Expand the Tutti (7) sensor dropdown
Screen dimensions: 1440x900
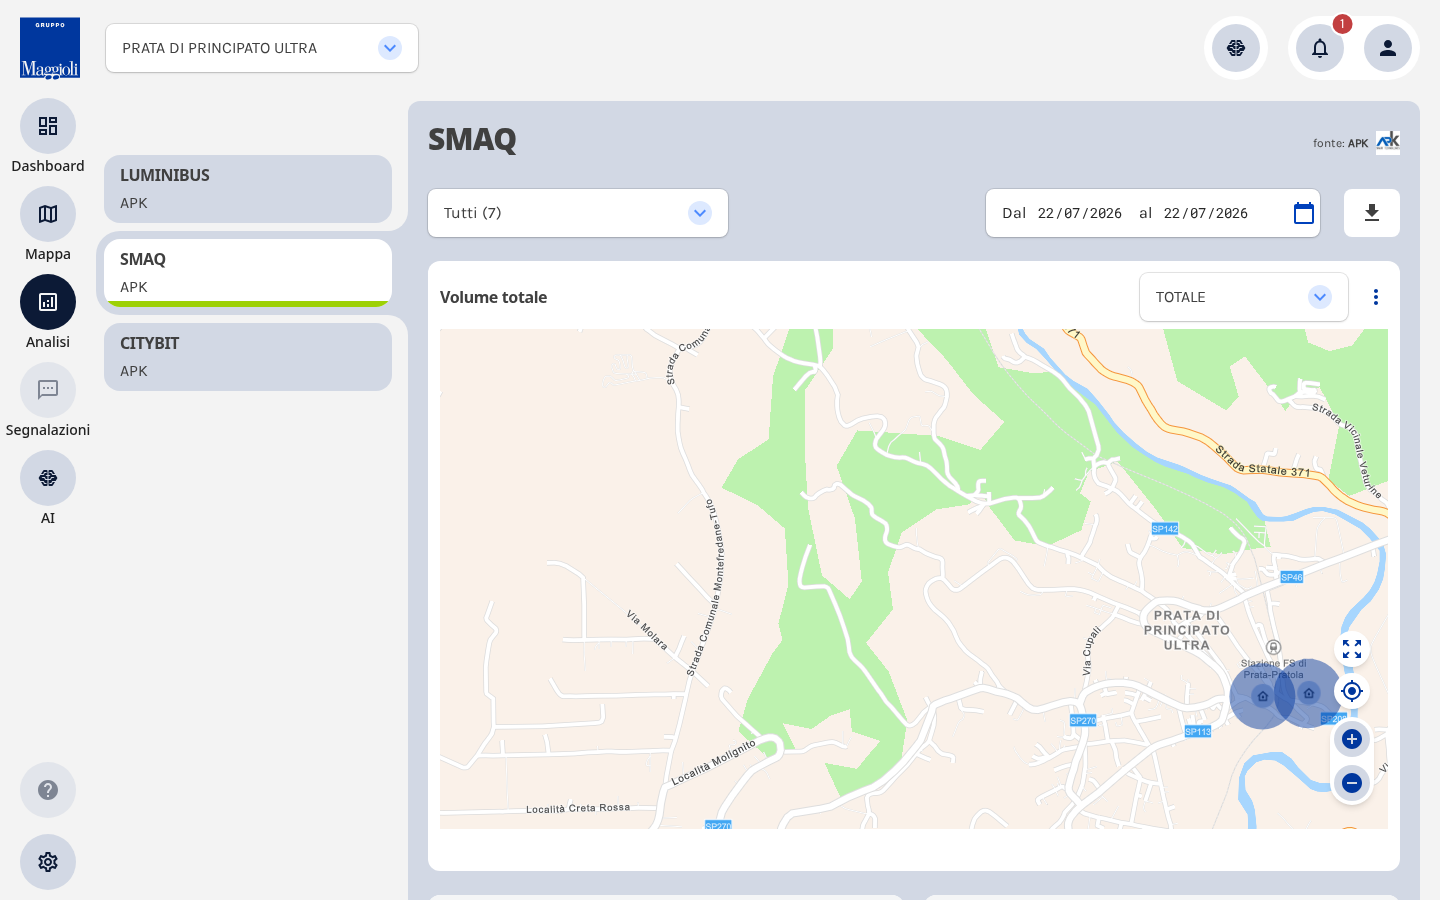[578, 213]
